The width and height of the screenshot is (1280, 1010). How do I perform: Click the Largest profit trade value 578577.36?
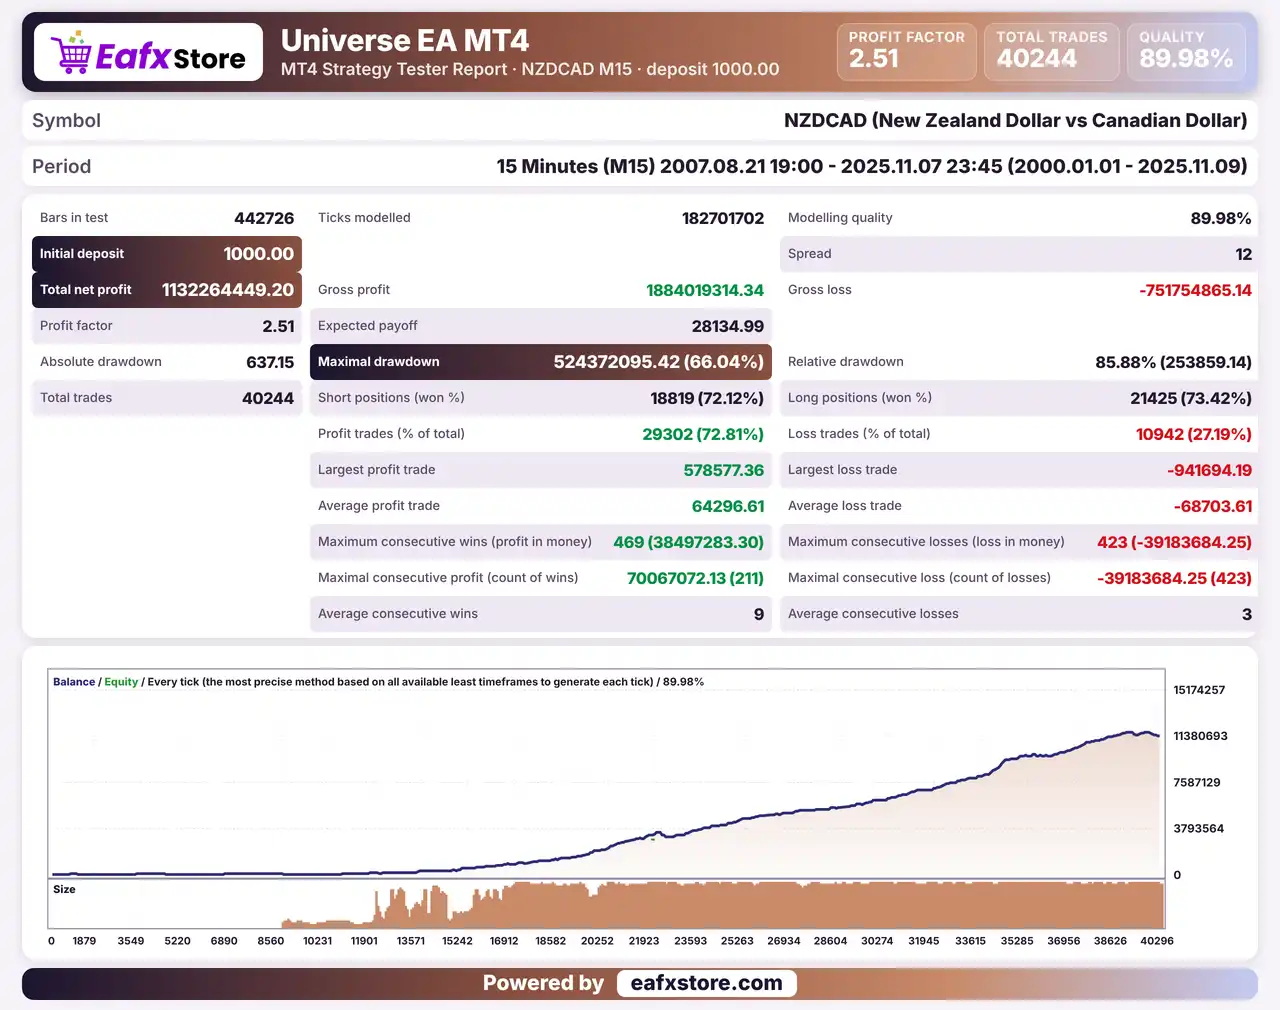pyautogui.click(x=724, y=470)
